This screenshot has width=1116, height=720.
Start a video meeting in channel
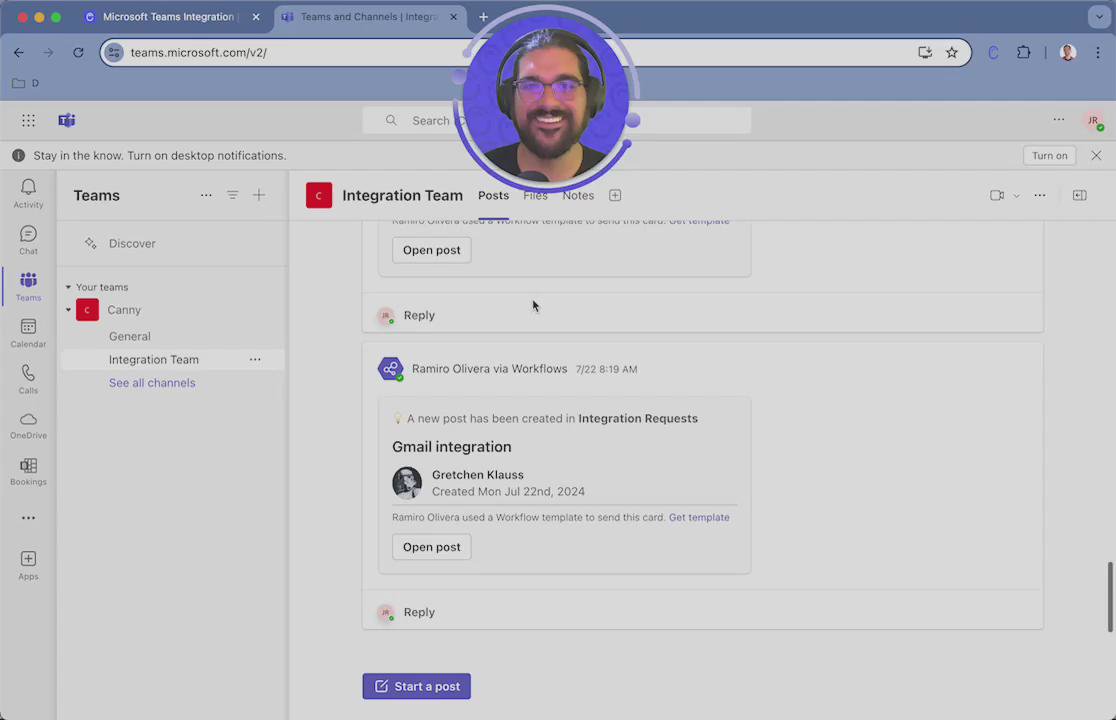(996, 195)
